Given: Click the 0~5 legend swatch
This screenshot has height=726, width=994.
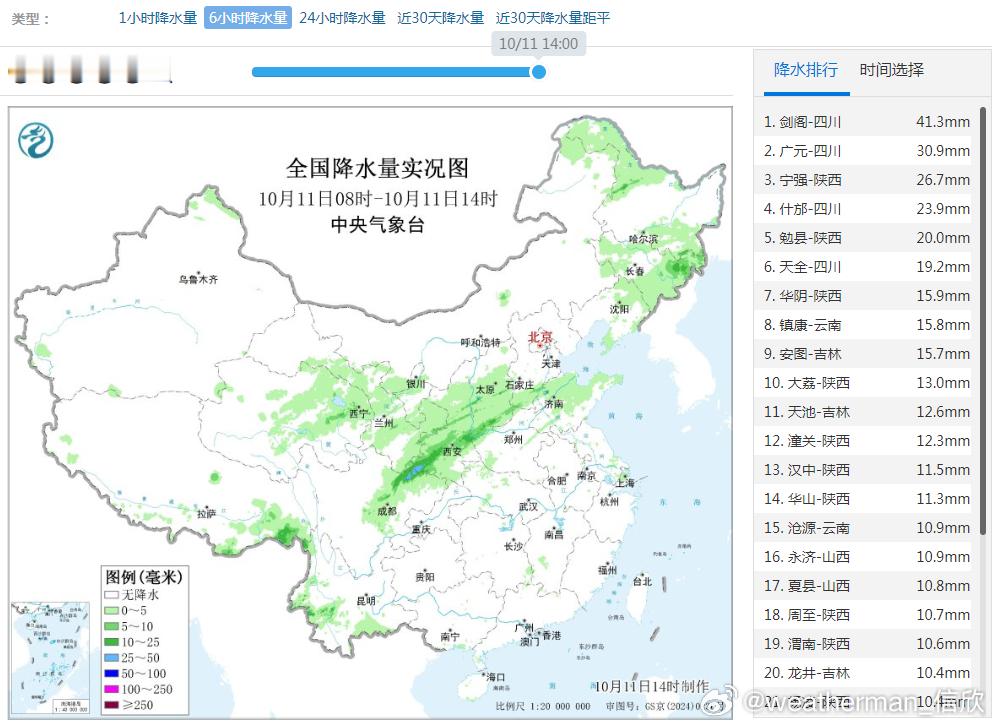Looking at the screenshot, I should point(112,611).
